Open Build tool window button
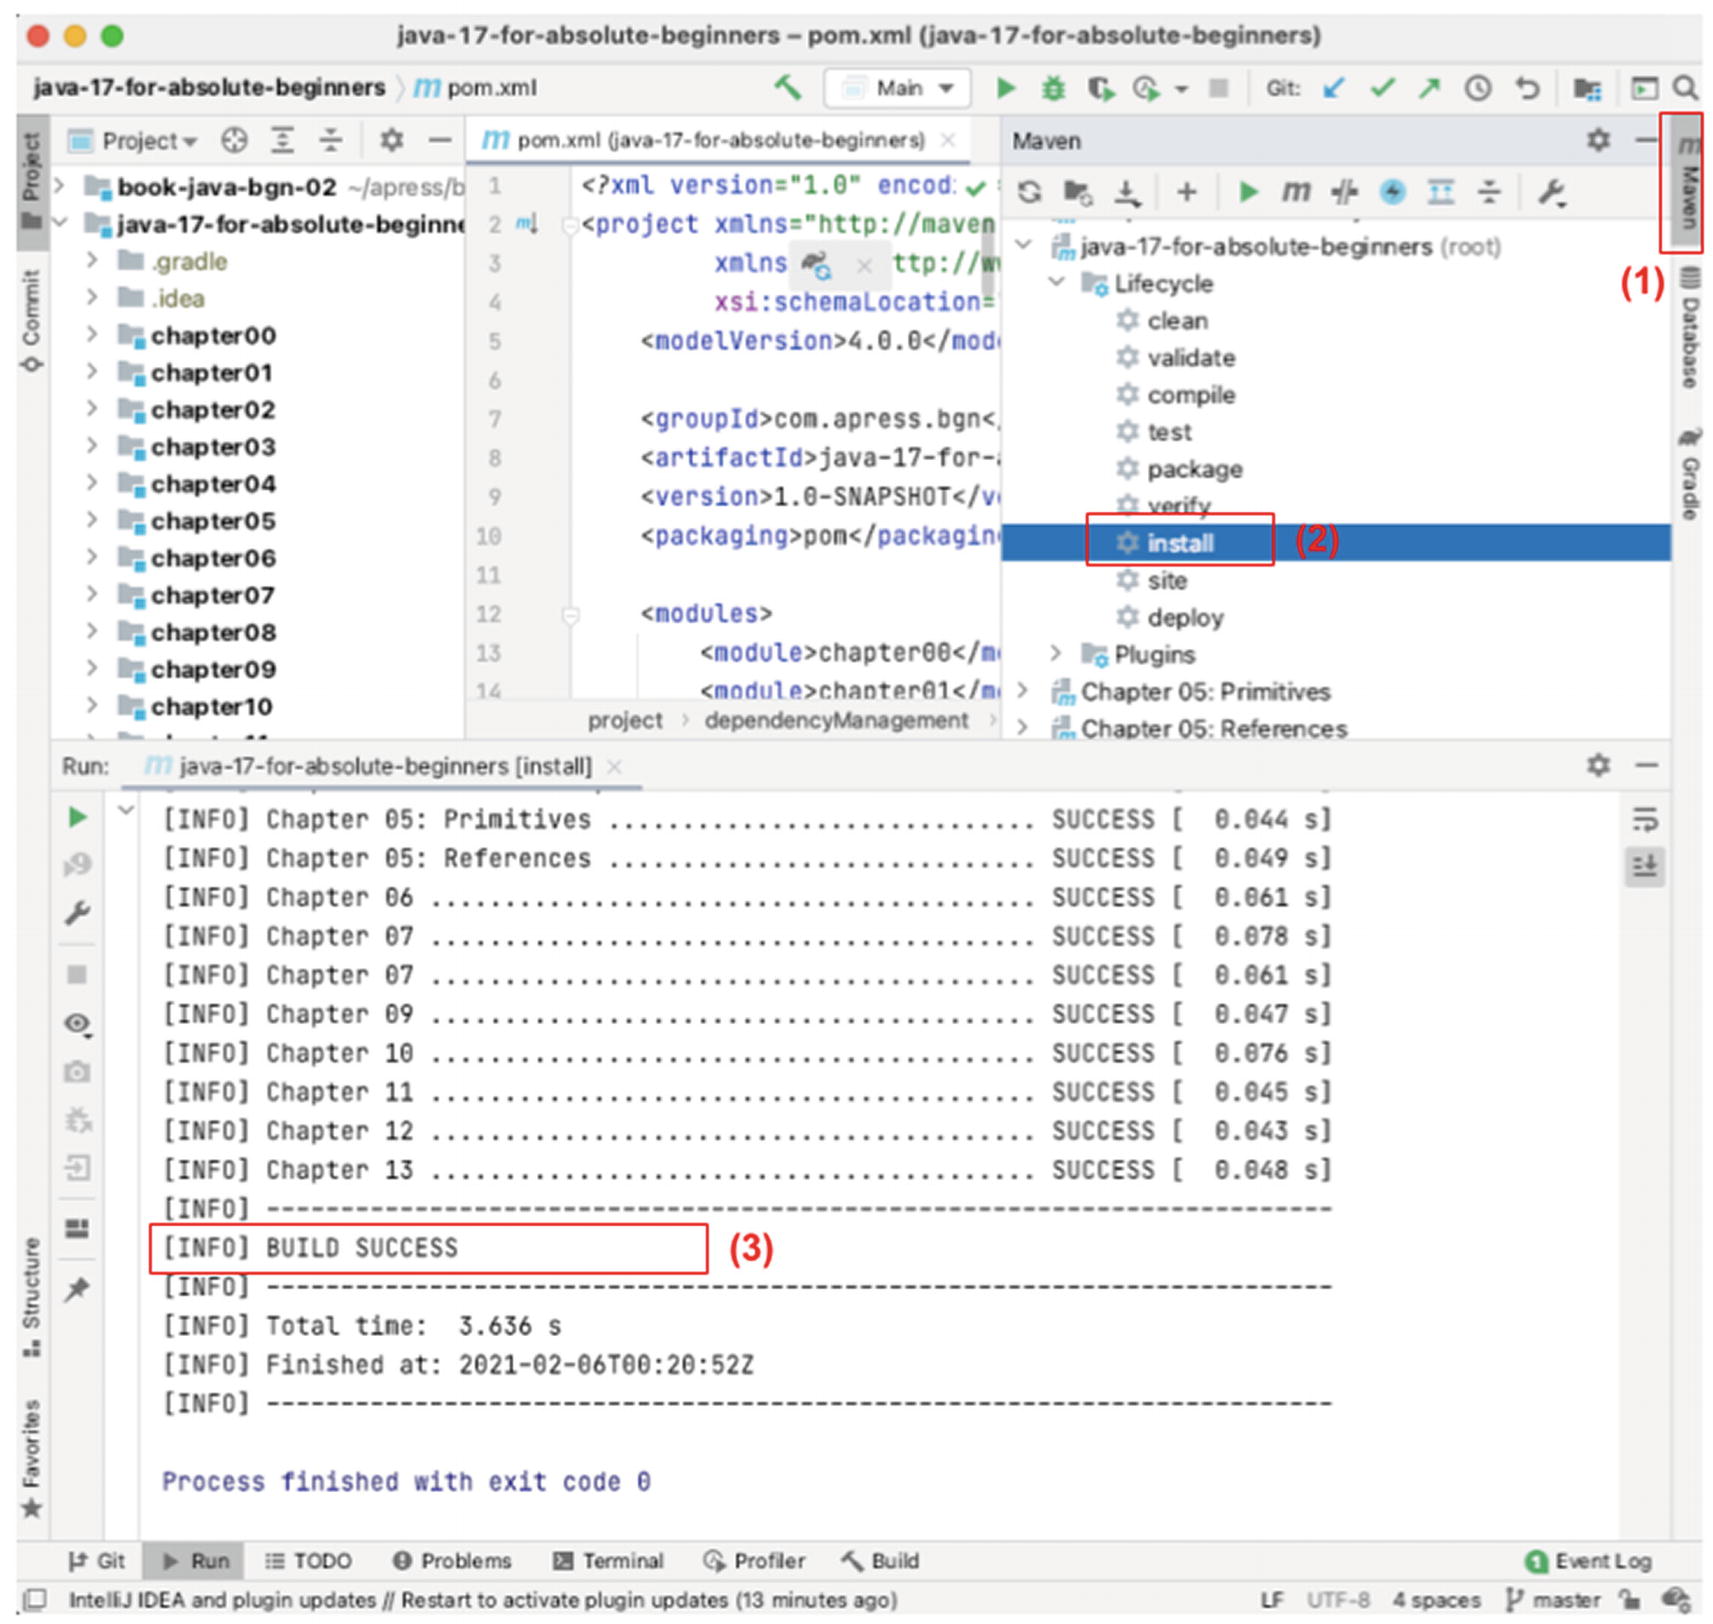This screenshot has height=1624, width=1713. (880, 1561)
